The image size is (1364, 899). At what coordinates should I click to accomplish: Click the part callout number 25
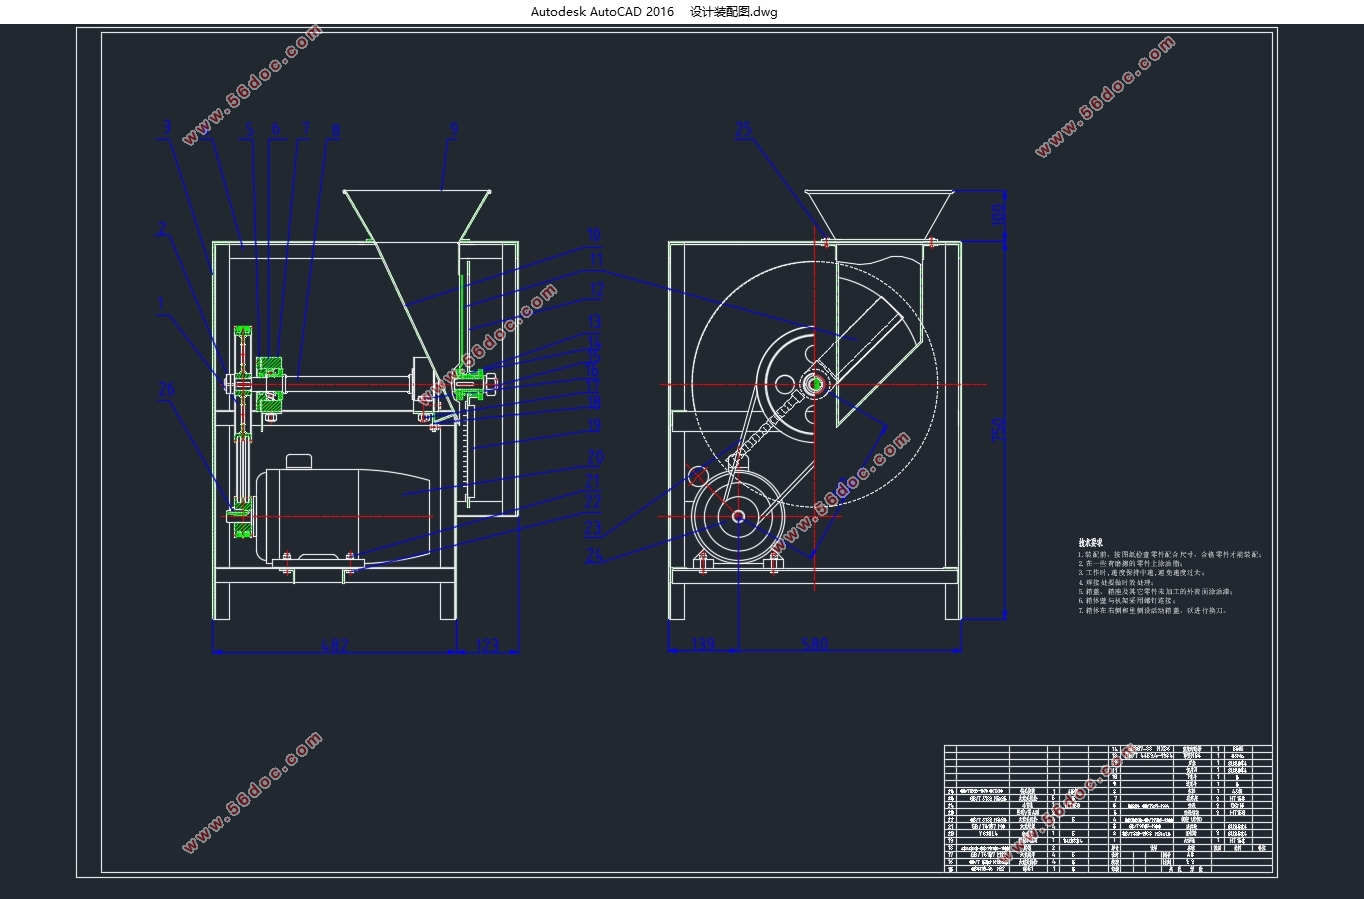click(x=743, y=130)
